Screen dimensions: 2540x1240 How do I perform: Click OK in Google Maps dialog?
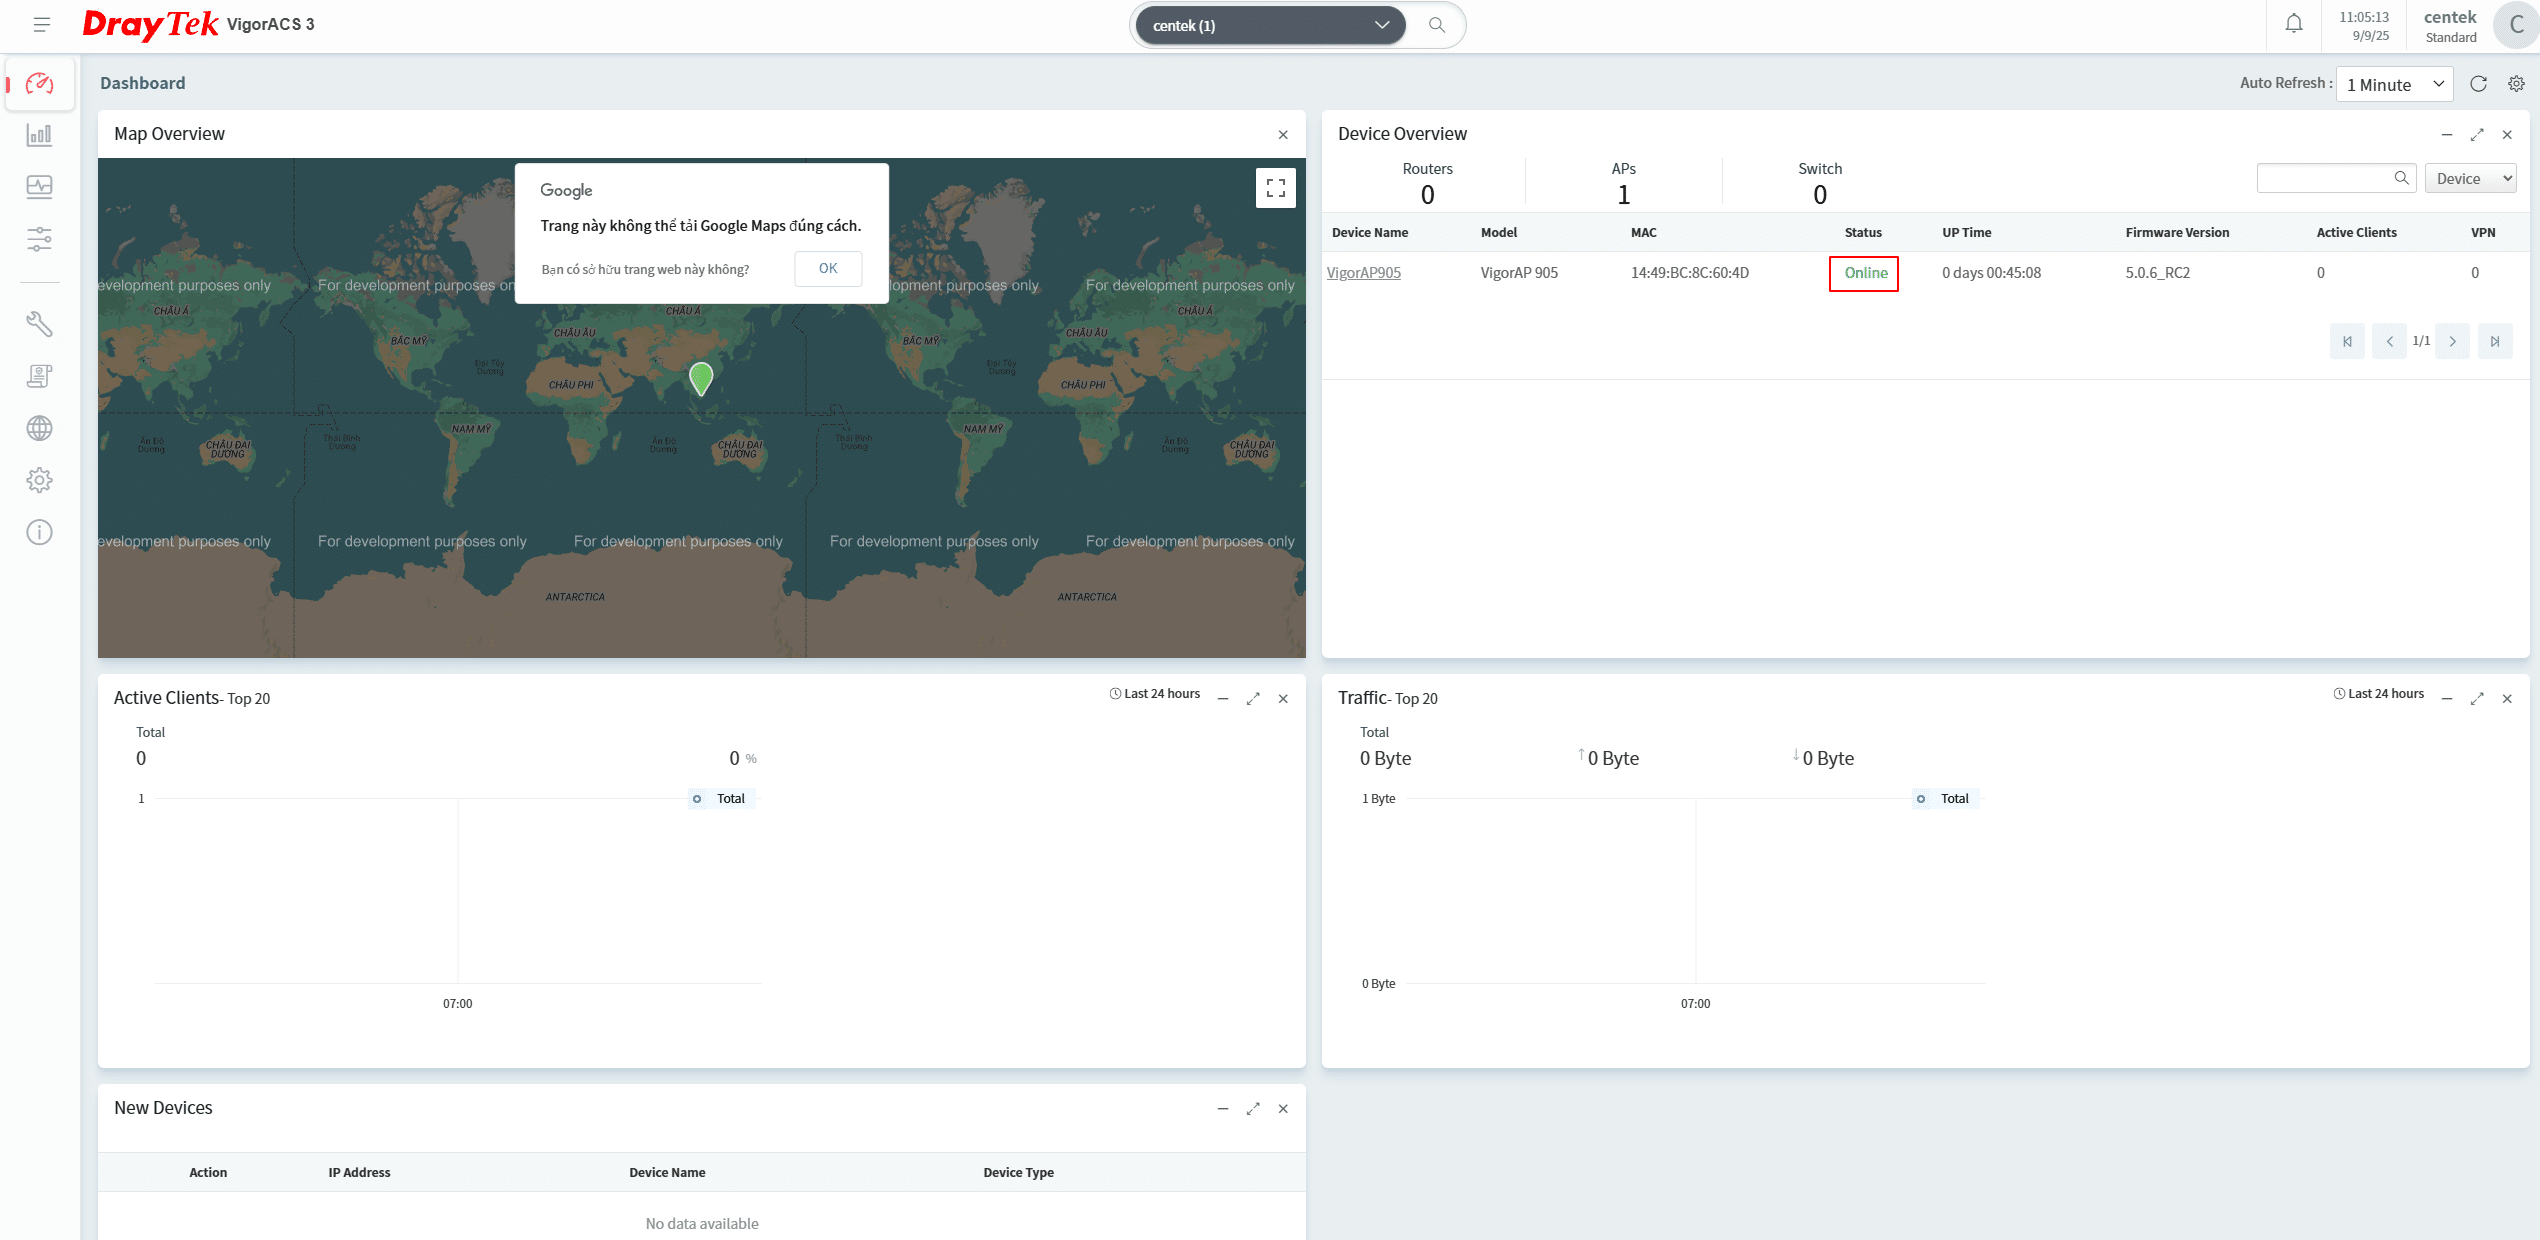point(828,268)
